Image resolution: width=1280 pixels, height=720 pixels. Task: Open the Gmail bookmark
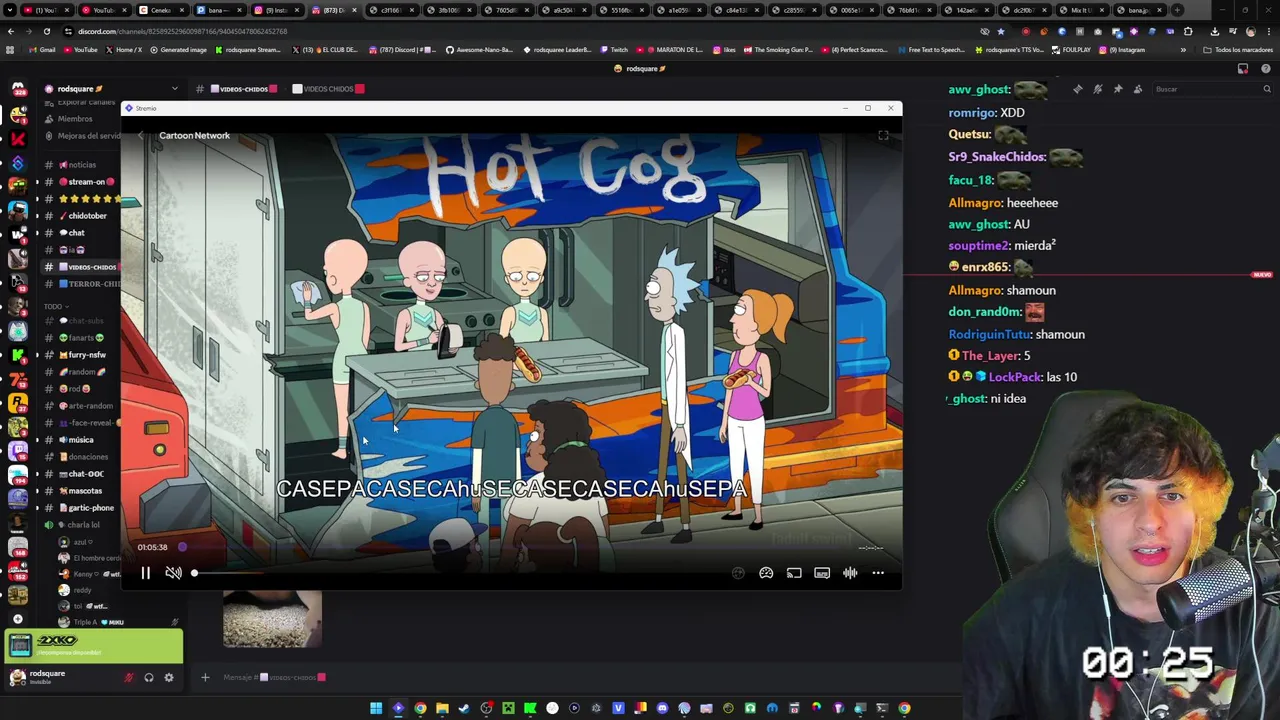point(42,50)
